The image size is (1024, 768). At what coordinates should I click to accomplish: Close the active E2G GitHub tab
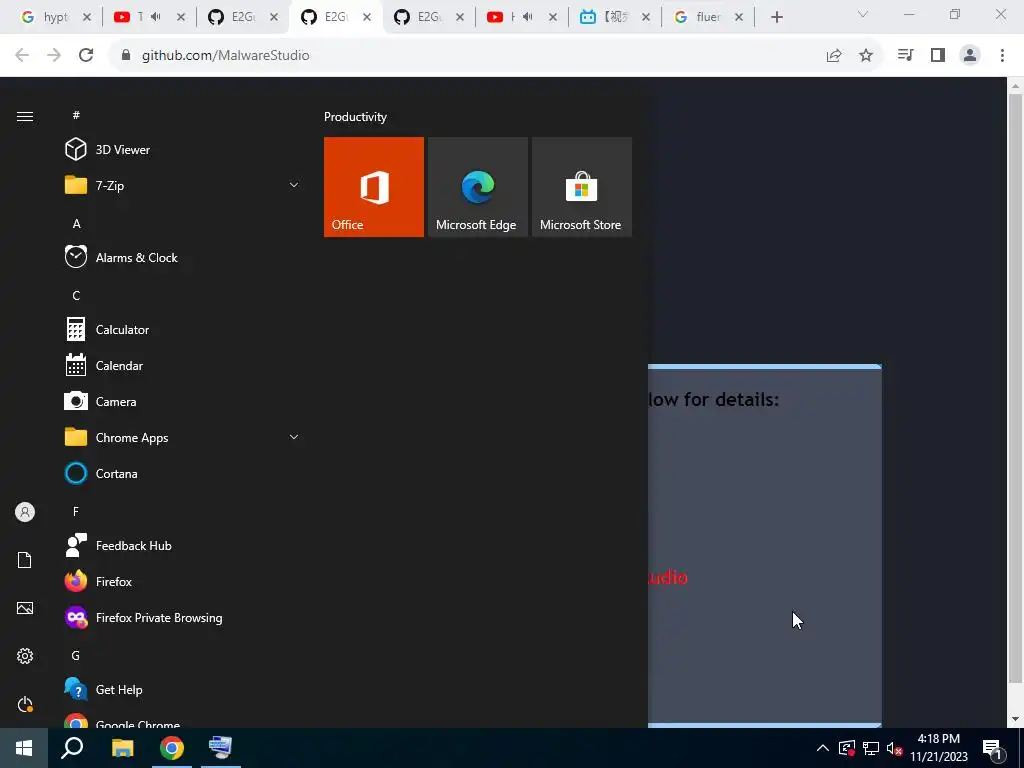(x=367, y=17)
